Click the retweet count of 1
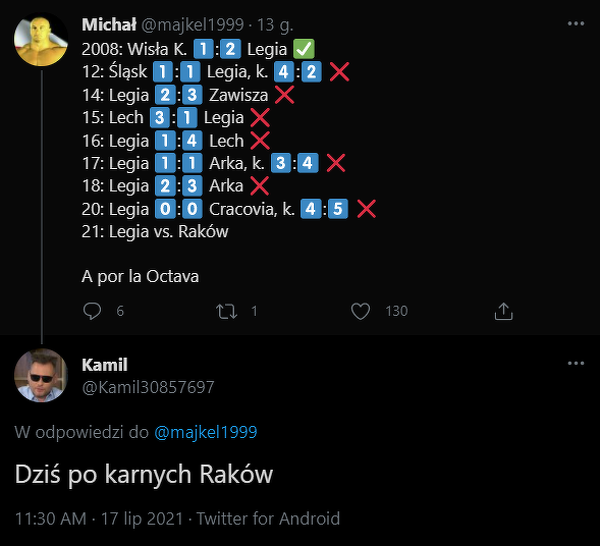Viewport: 600px width, 546px height. (x=254, y=311)
